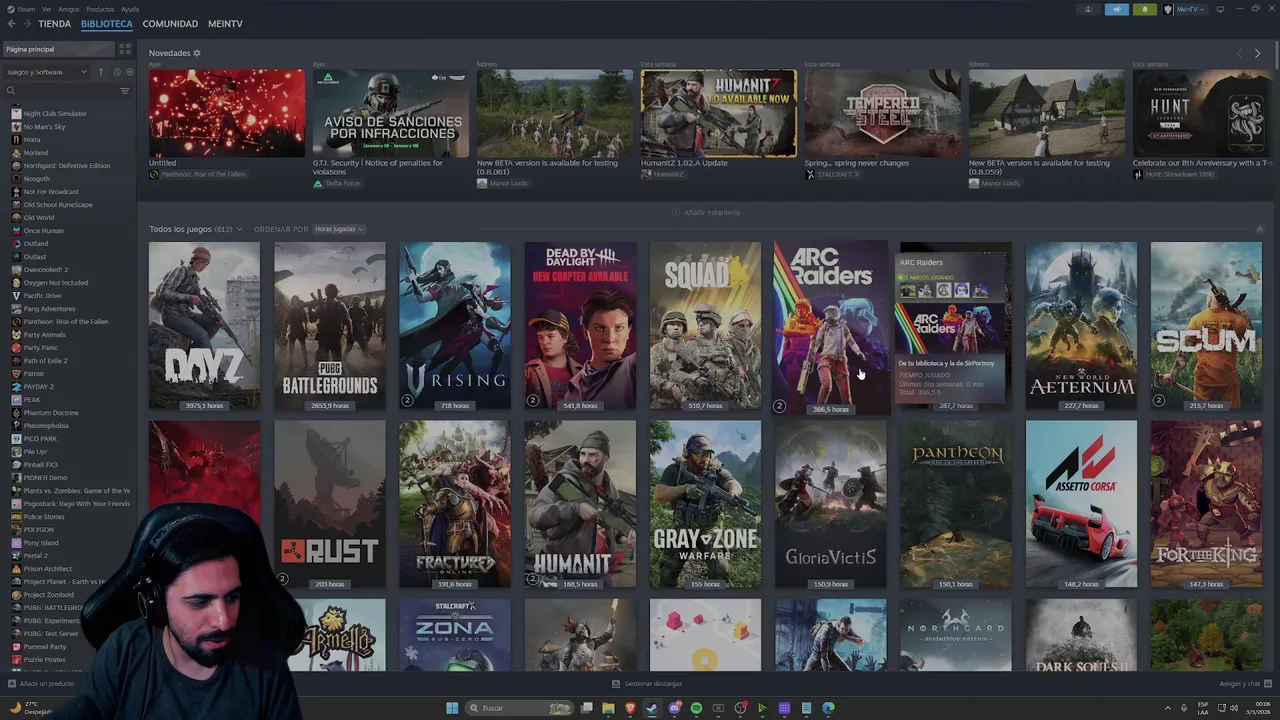This screenshot has width=1280, height=720.
Task: Open the green notifications bell
Action: coord(1145,9)
